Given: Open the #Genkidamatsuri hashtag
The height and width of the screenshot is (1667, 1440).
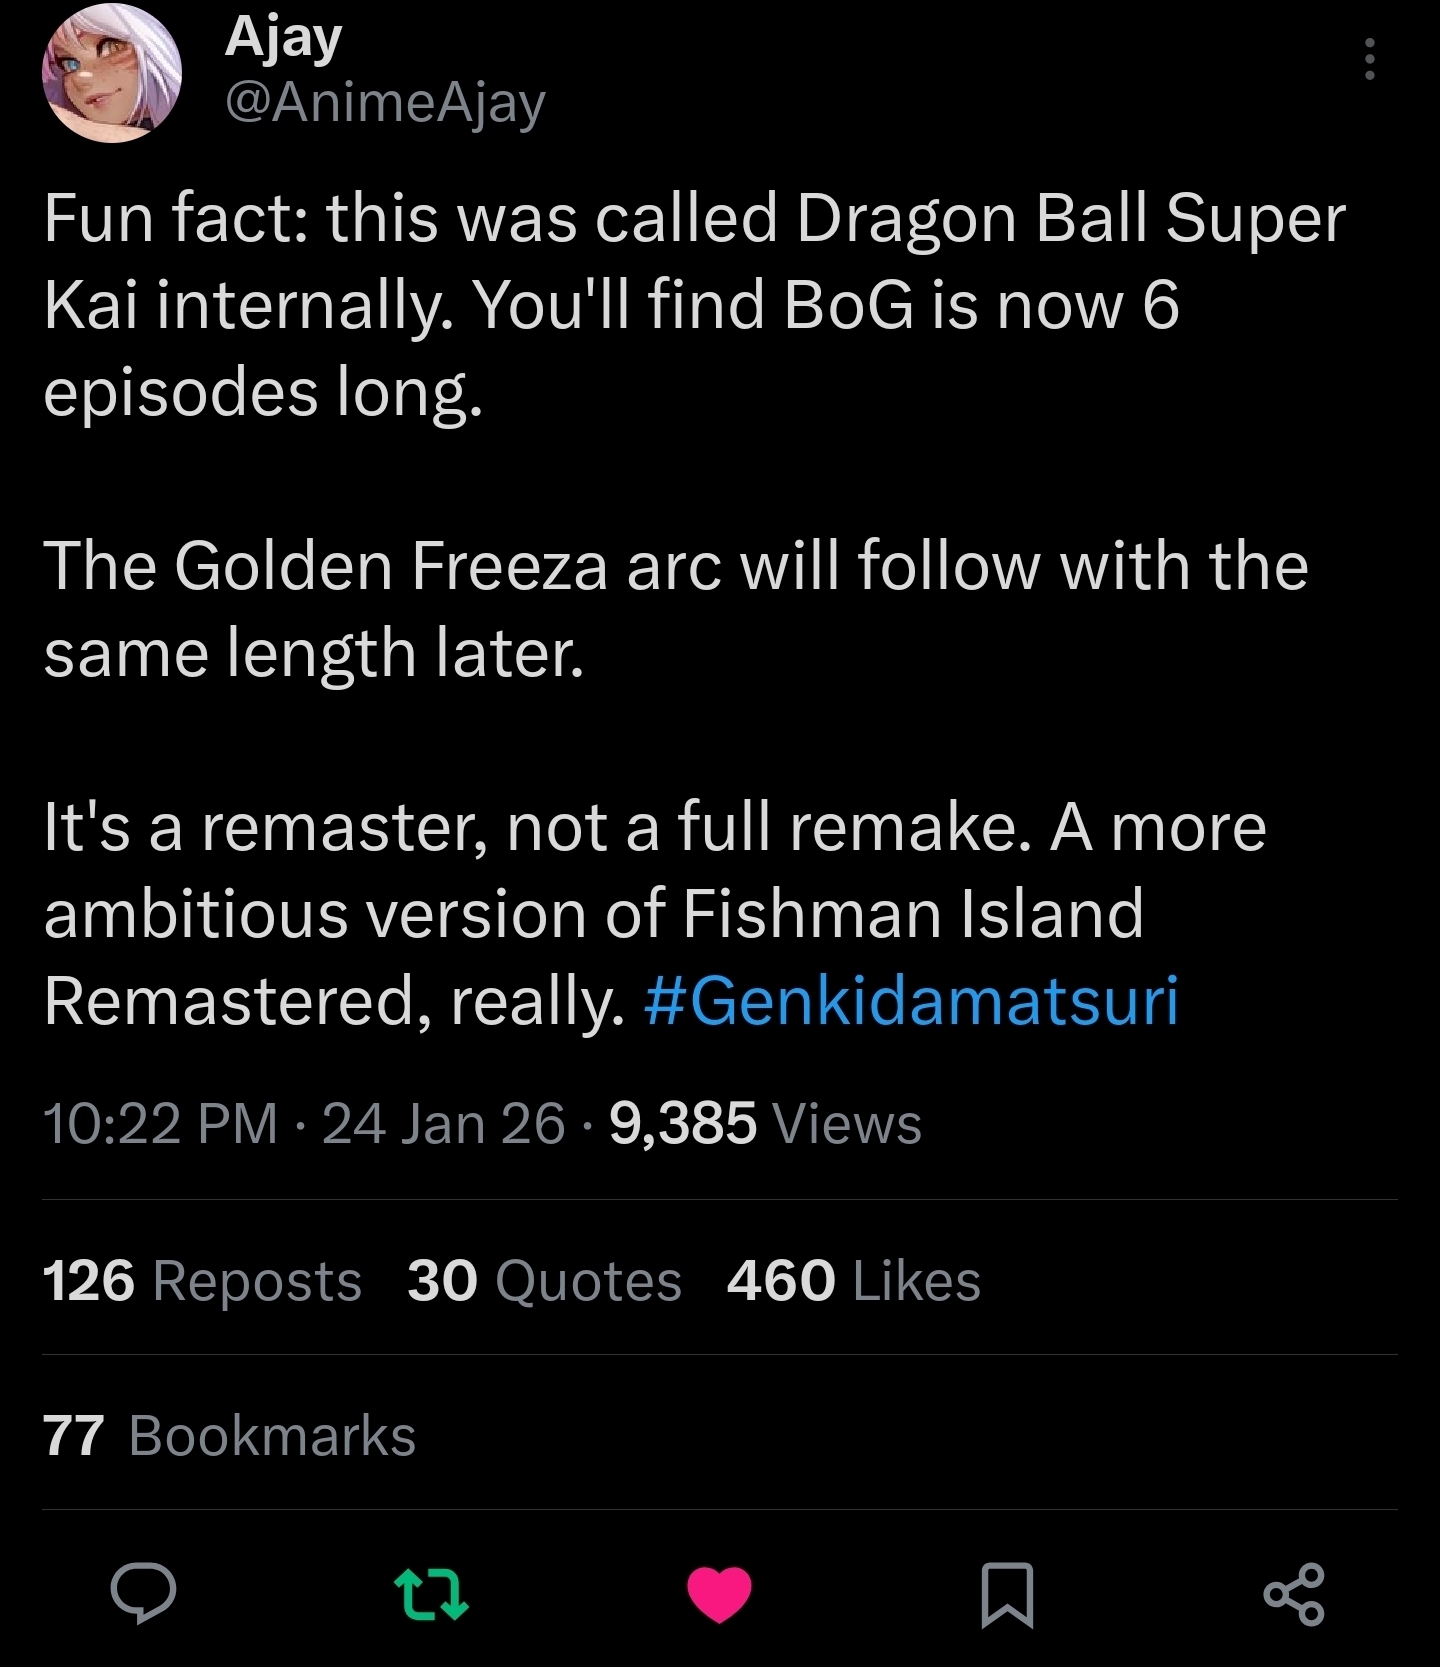Looking at the screenshot, I should click(x=912, y=1001).
